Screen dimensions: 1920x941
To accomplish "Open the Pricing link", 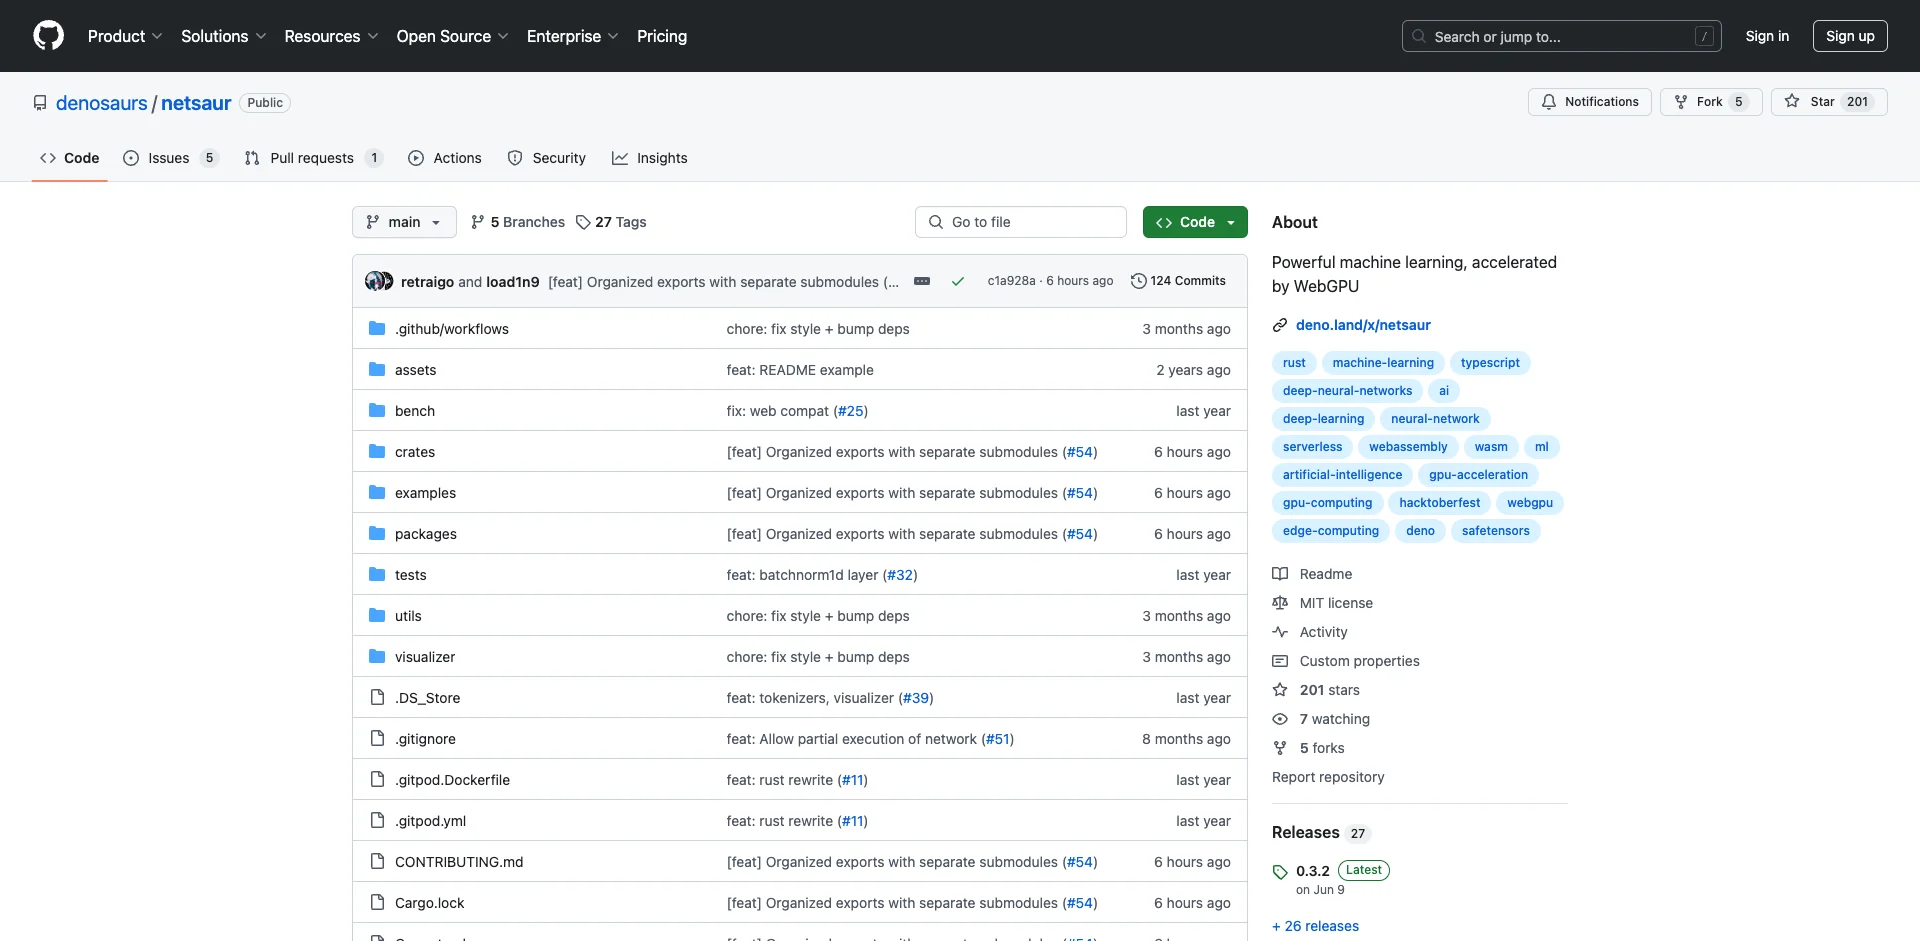I will coord(662,36).
